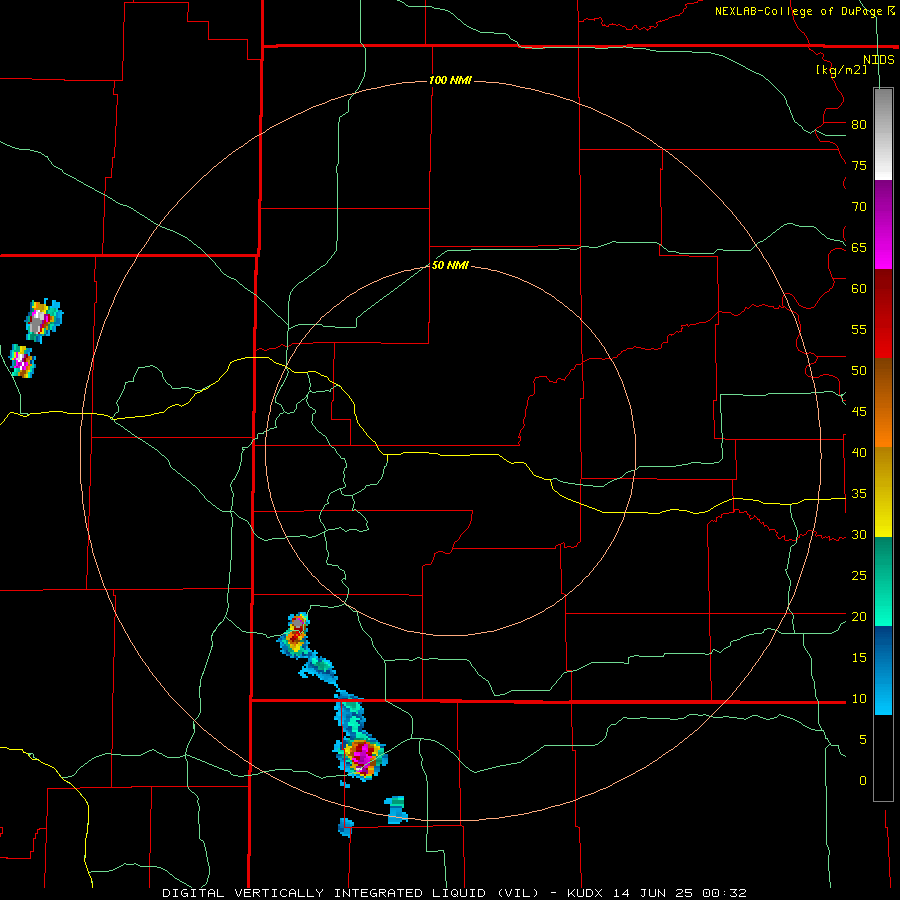Click the upper gray-core storm cell at the far west edge
The height and width of the screenshot is (900, 900).
coord(43,320)
